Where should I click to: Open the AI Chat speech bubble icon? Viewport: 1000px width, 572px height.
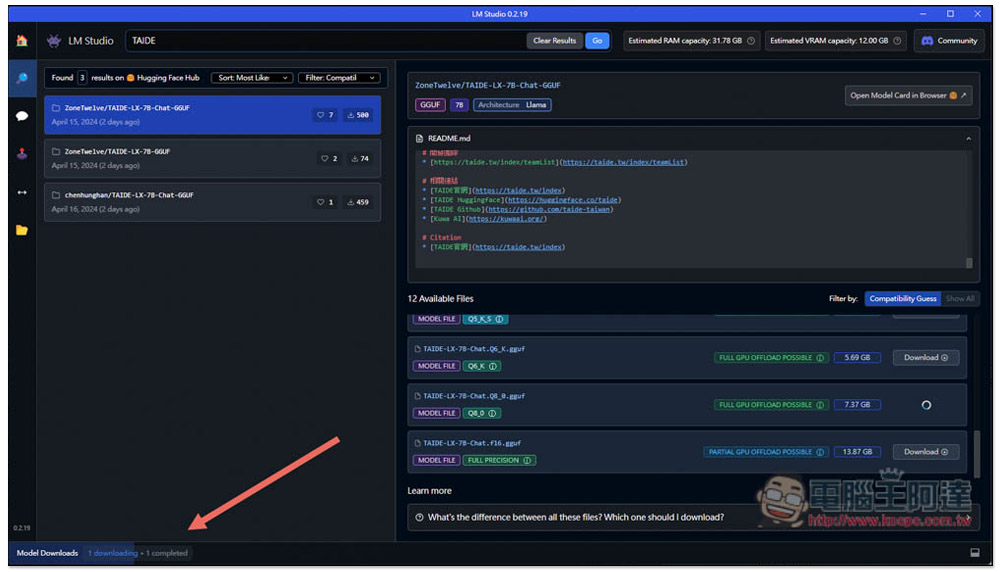pyautogui.click(x=22, y=115)
